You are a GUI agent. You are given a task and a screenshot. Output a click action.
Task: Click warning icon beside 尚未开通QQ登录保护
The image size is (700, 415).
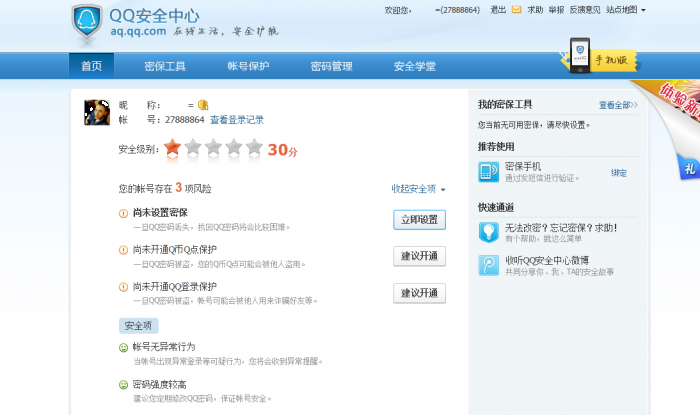coord(124,287)
